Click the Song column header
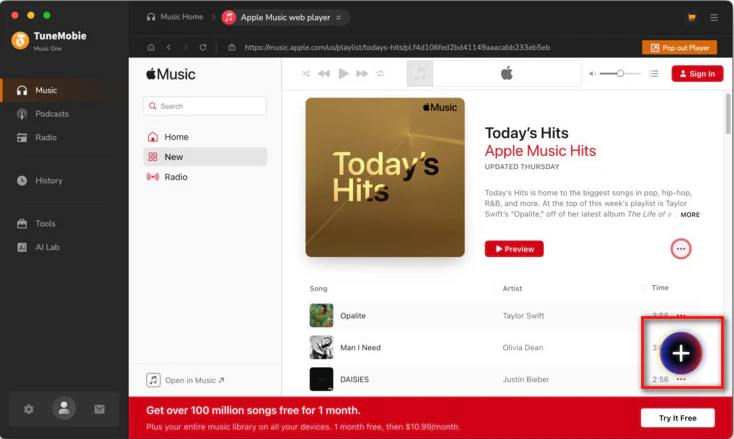The height and width of the screenshot is (439, 734). coord(318,288)
